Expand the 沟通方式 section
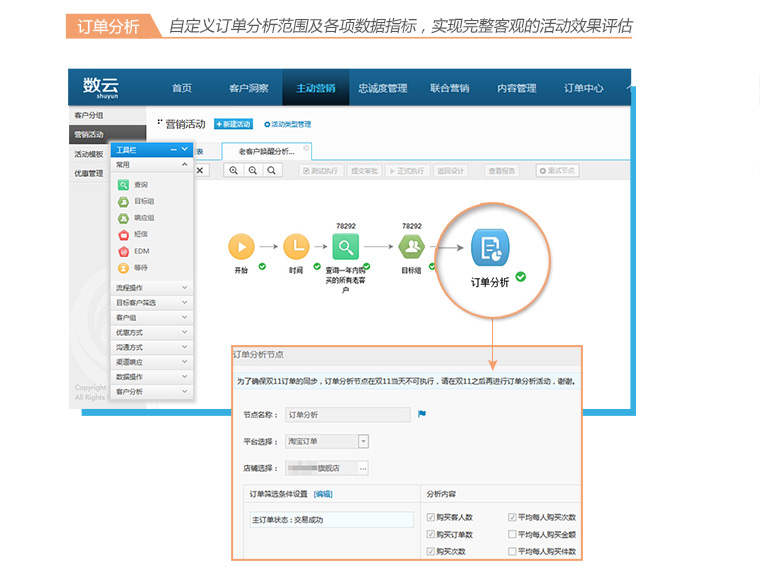This screenshot has width=760, height=571. pos(152,347)
